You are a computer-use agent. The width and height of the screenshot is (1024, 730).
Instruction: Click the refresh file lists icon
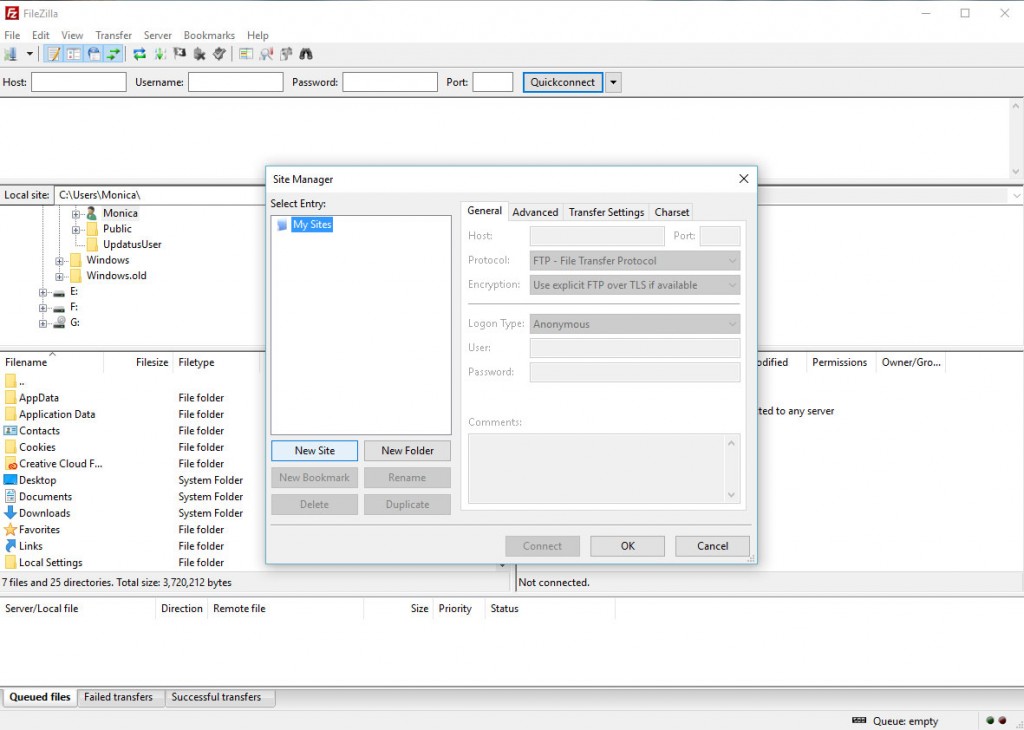click(x=139, y=54)
